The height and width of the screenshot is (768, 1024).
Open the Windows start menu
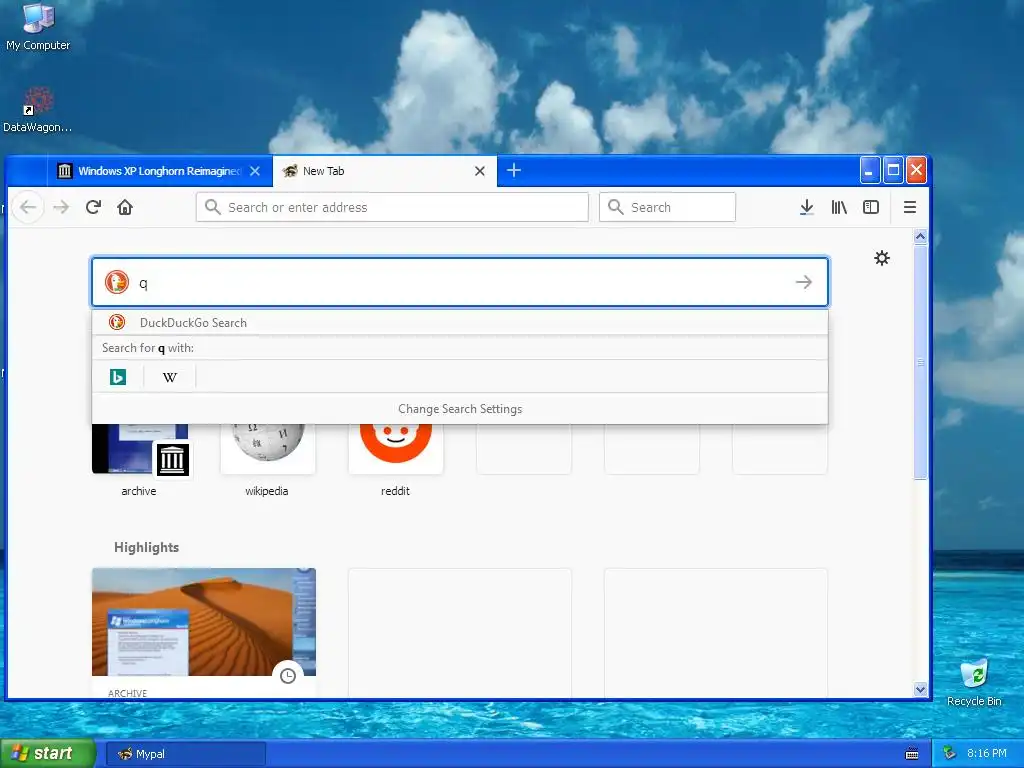(x=47, y=753)
